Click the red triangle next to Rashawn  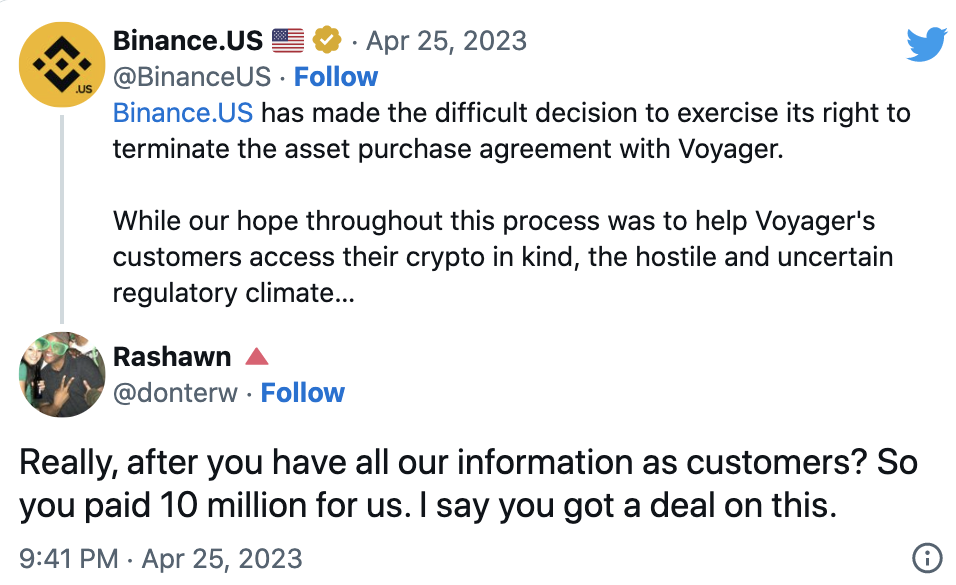pyautogui.click(x=256, y=357)
